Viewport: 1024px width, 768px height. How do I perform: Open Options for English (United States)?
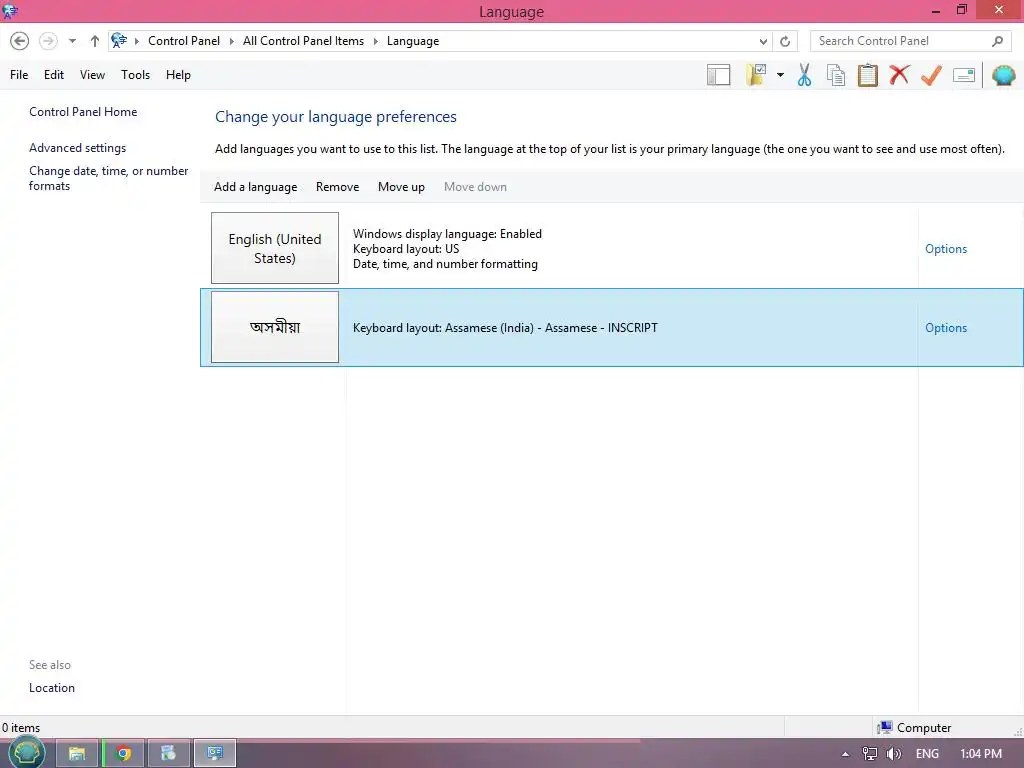point(946,249)
